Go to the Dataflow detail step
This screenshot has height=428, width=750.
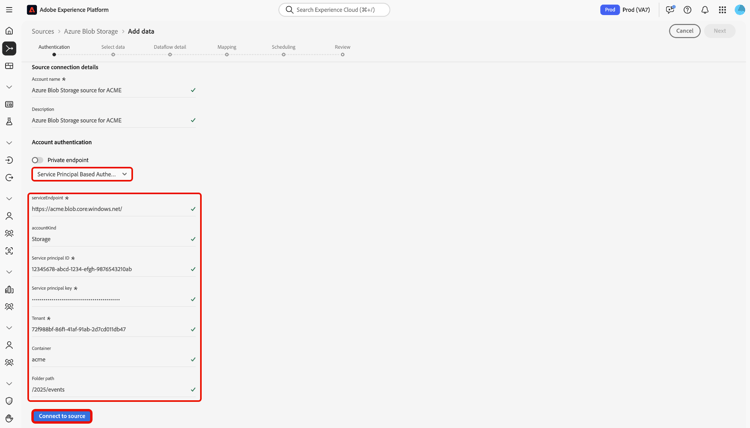[170, 50]
